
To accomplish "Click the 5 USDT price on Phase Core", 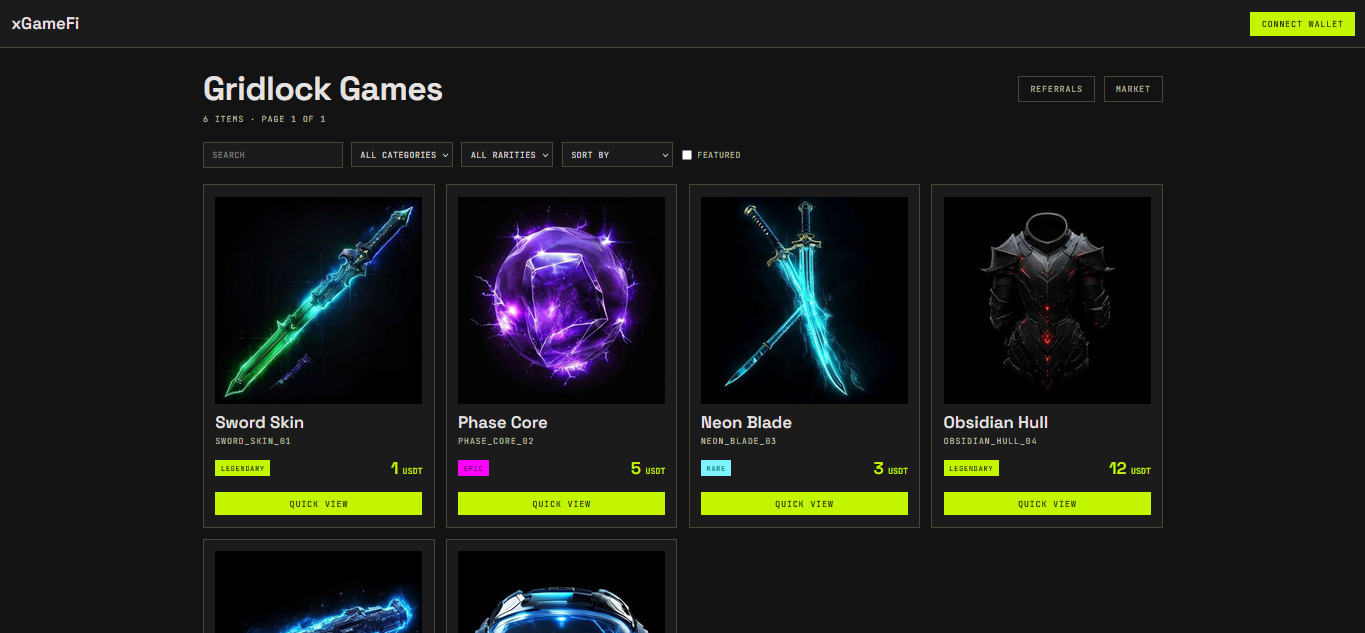I will coord(648,468).
